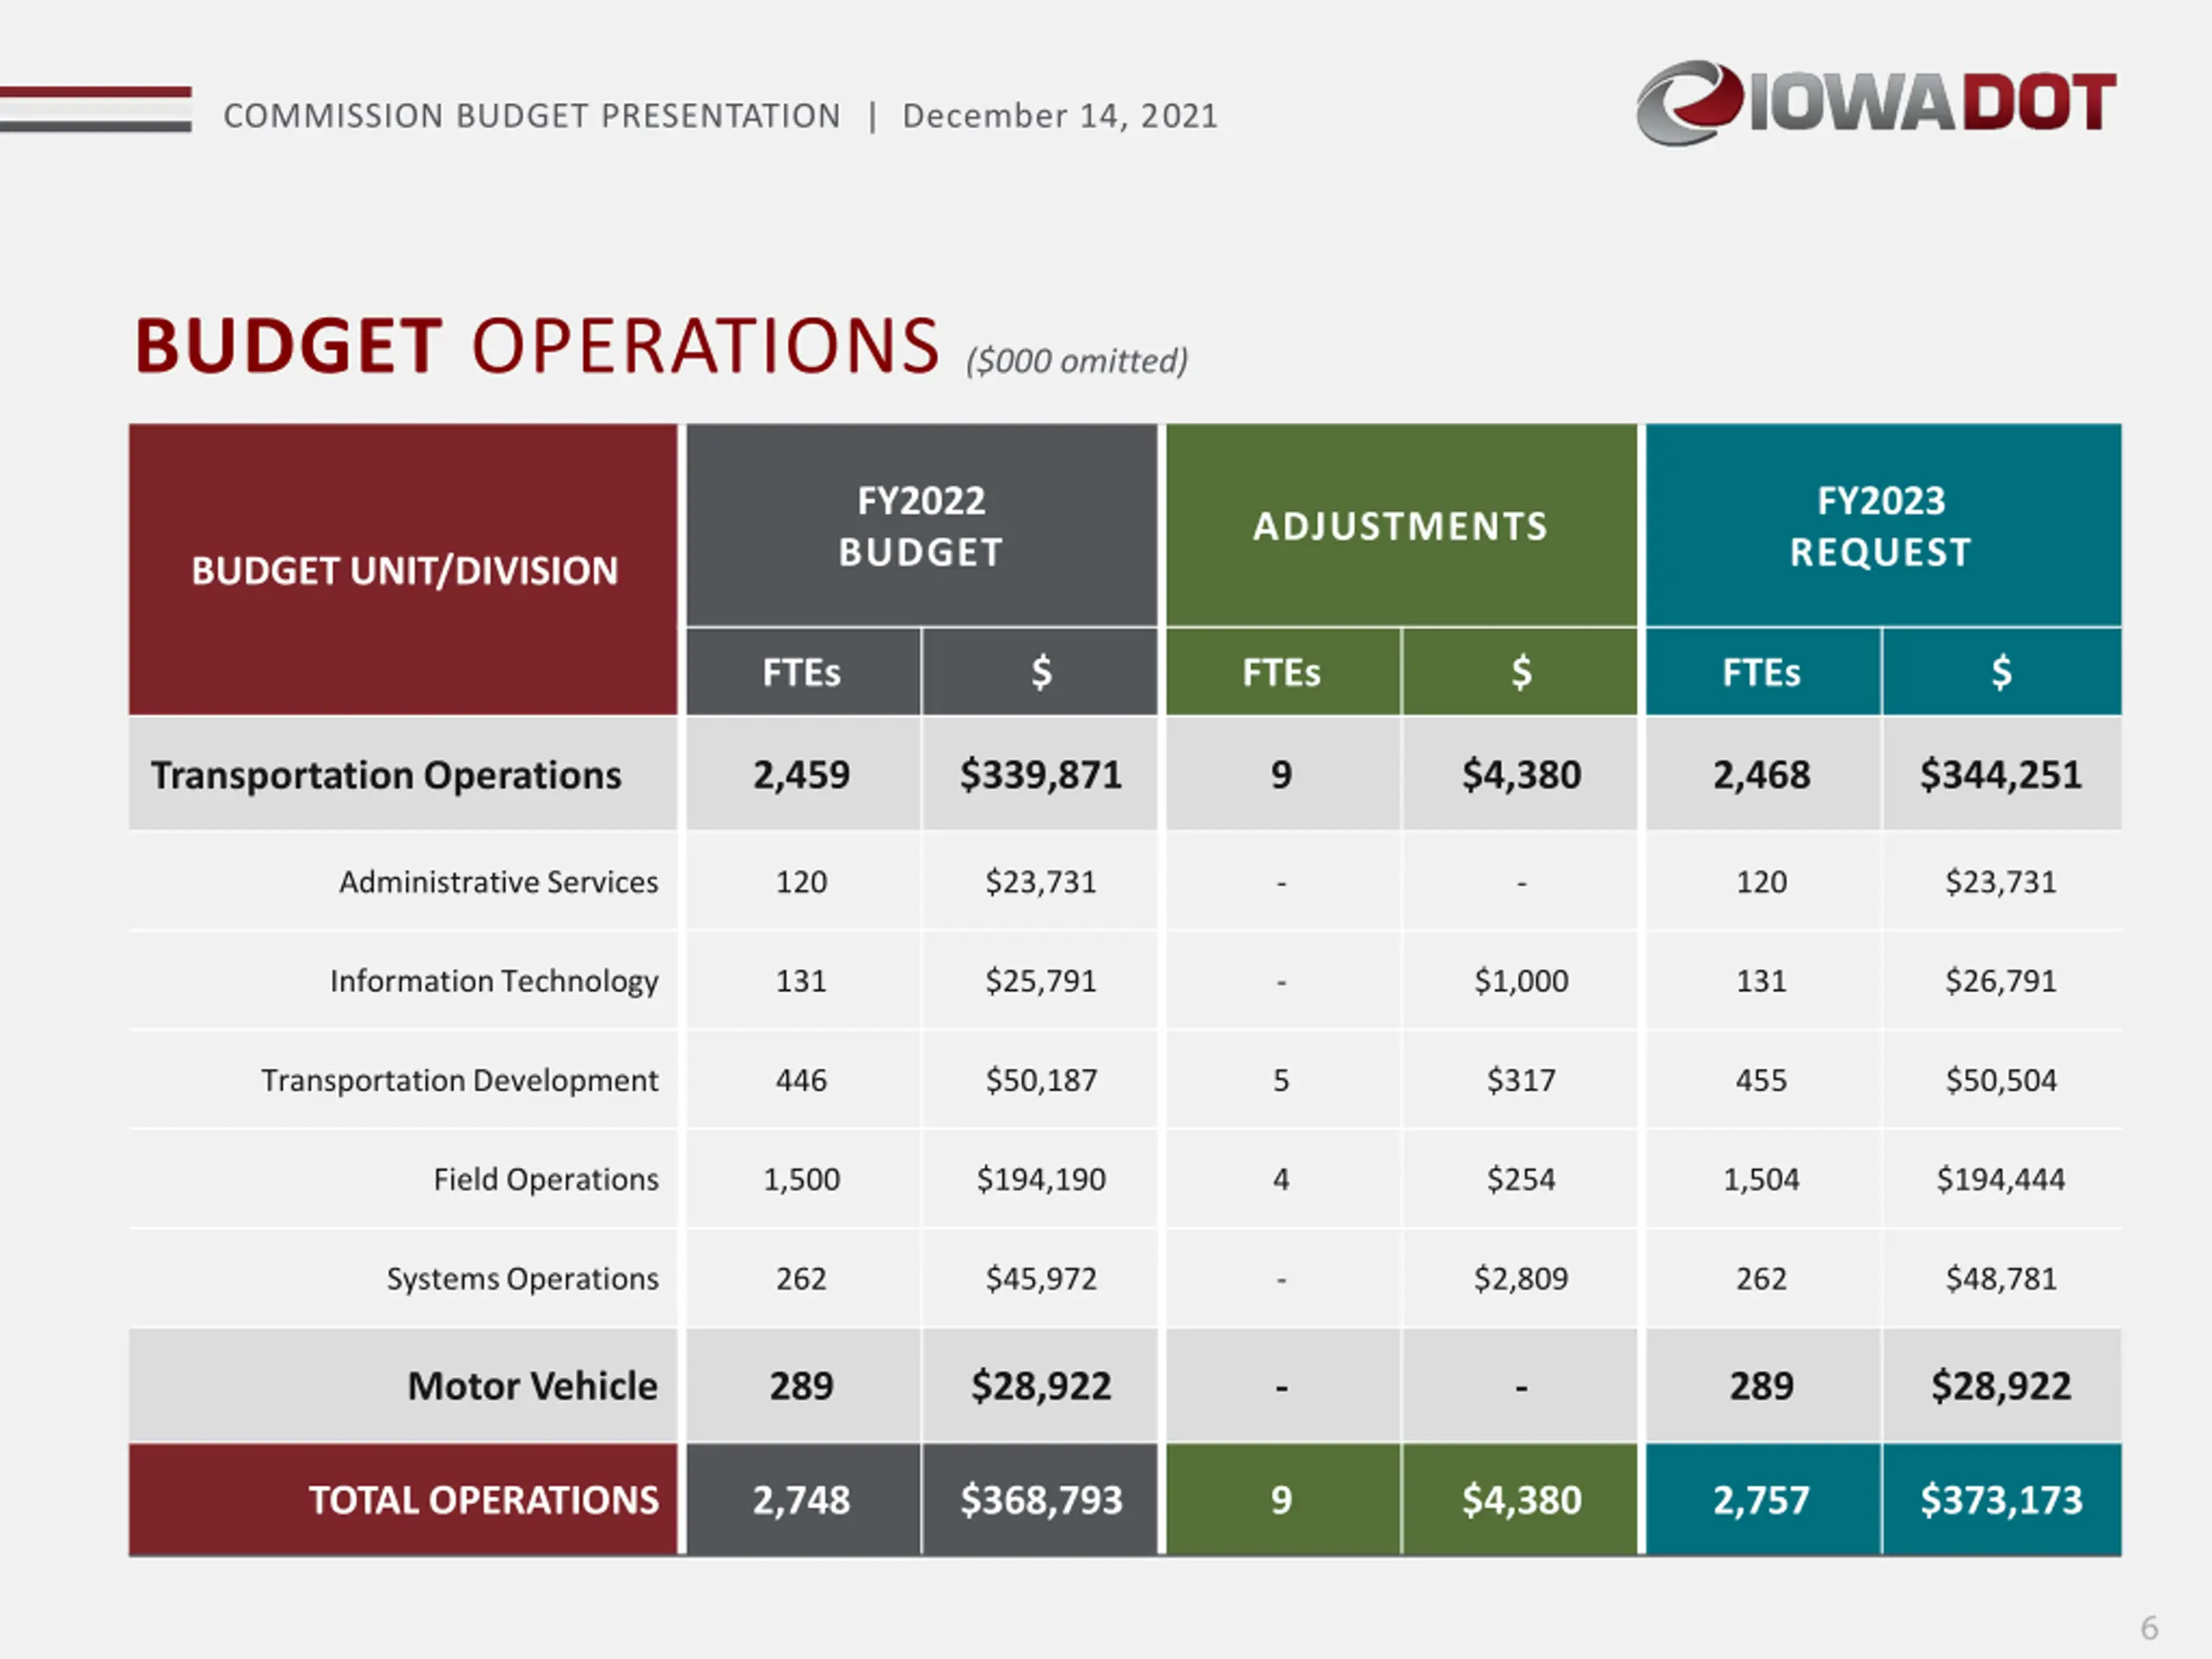Click the '$25,791' cell
The image size is (2212, 1659).
pyautogui.click(x=1040, y=980)
